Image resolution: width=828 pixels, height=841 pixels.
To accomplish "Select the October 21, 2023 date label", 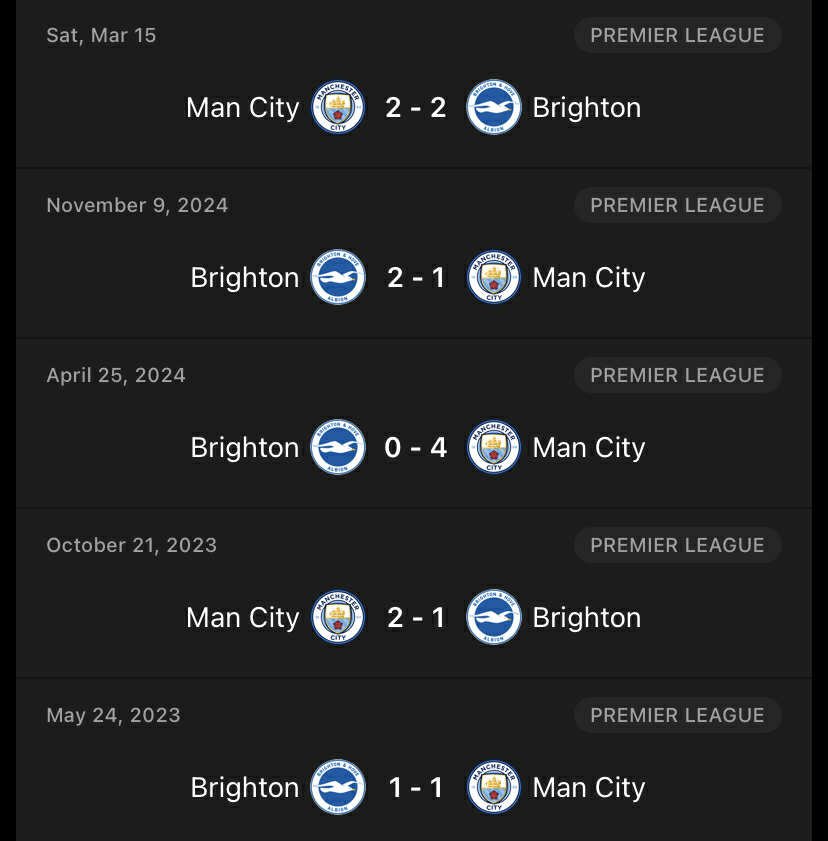I will (131, 545).
